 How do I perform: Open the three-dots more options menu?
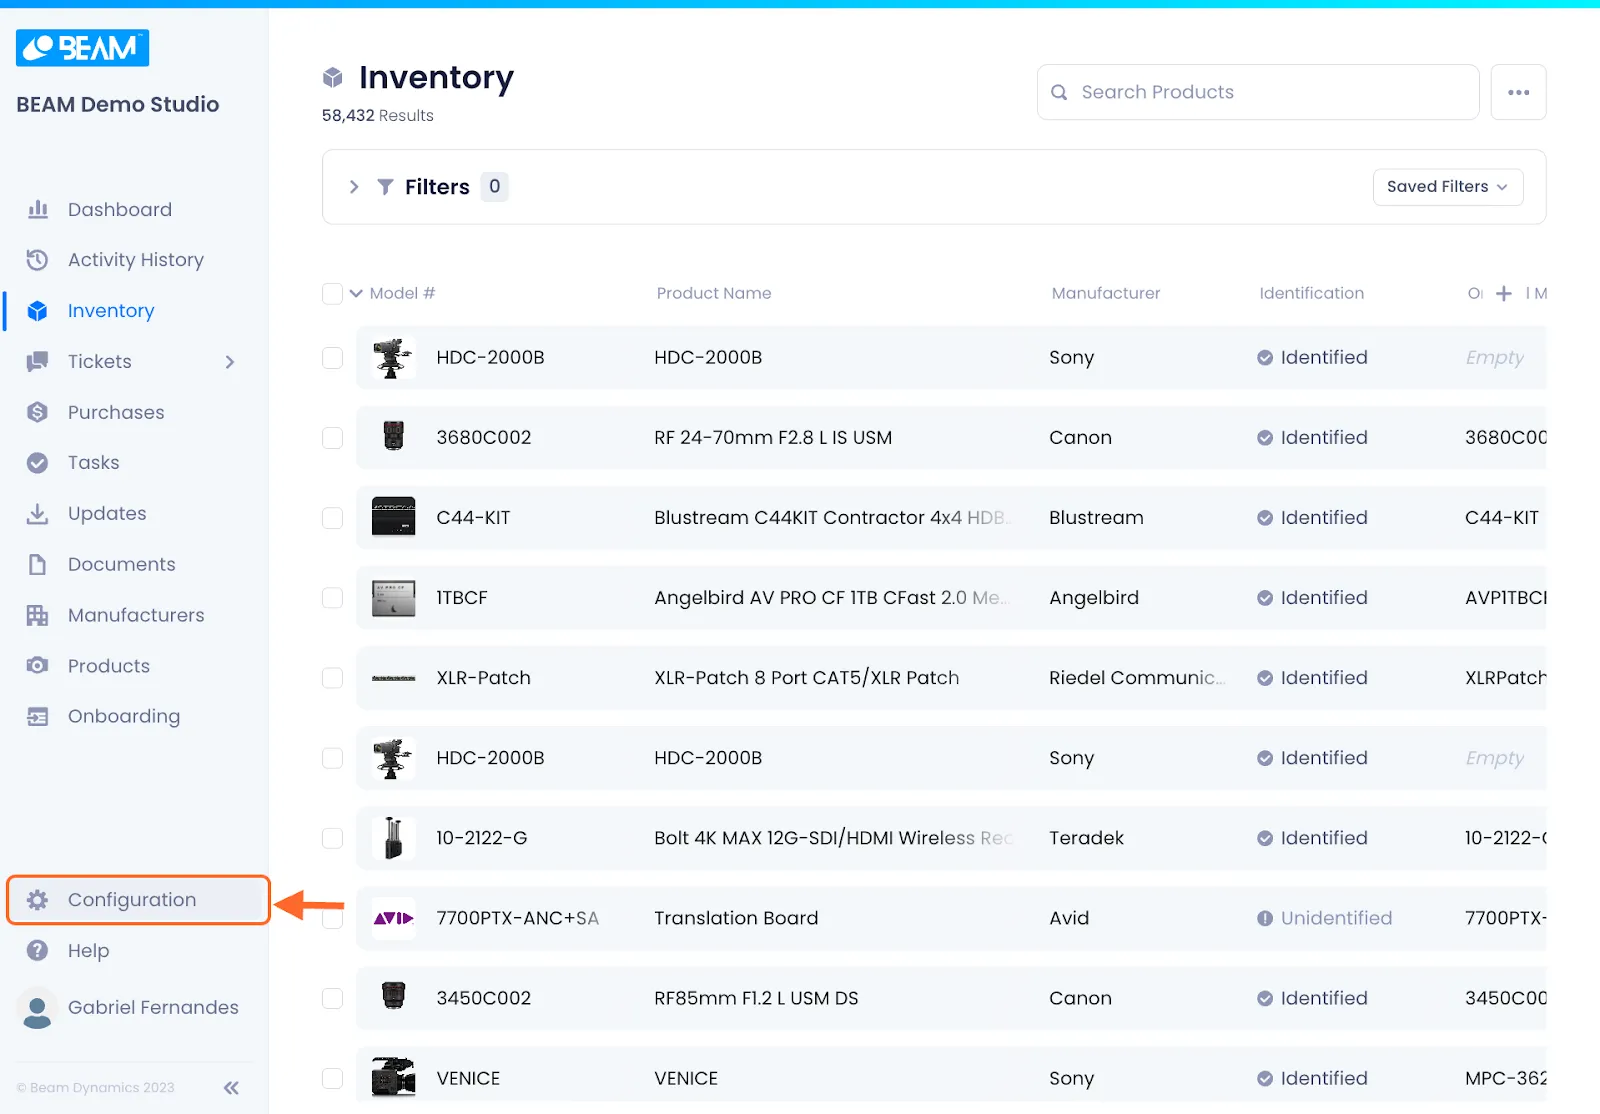pyautogui.click(x=1519, y=92)
